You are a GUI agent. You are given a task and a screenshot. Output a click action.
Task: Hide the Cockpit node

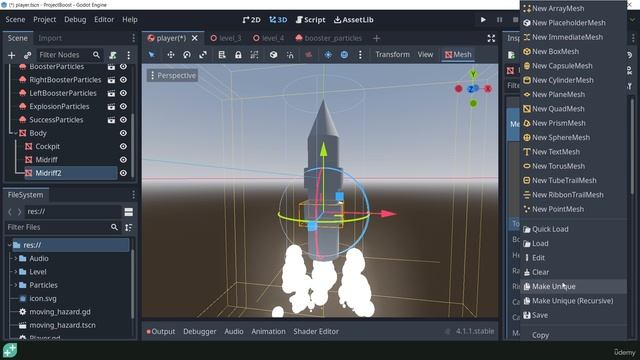(123, 147)
